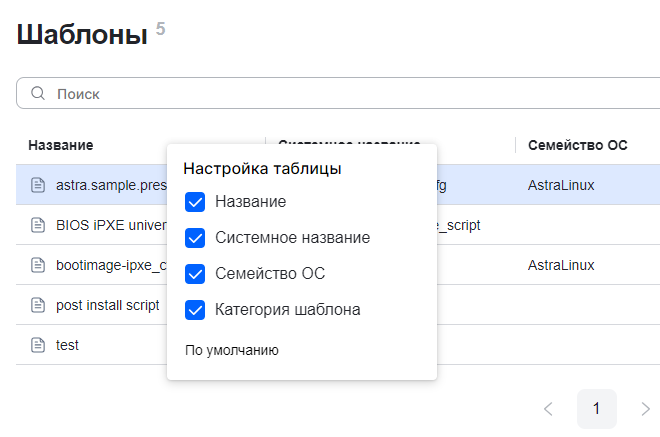The height and width of the screenshot is (437, 660).
Task: Click the search magnifier icon
Action: point(38,93)
